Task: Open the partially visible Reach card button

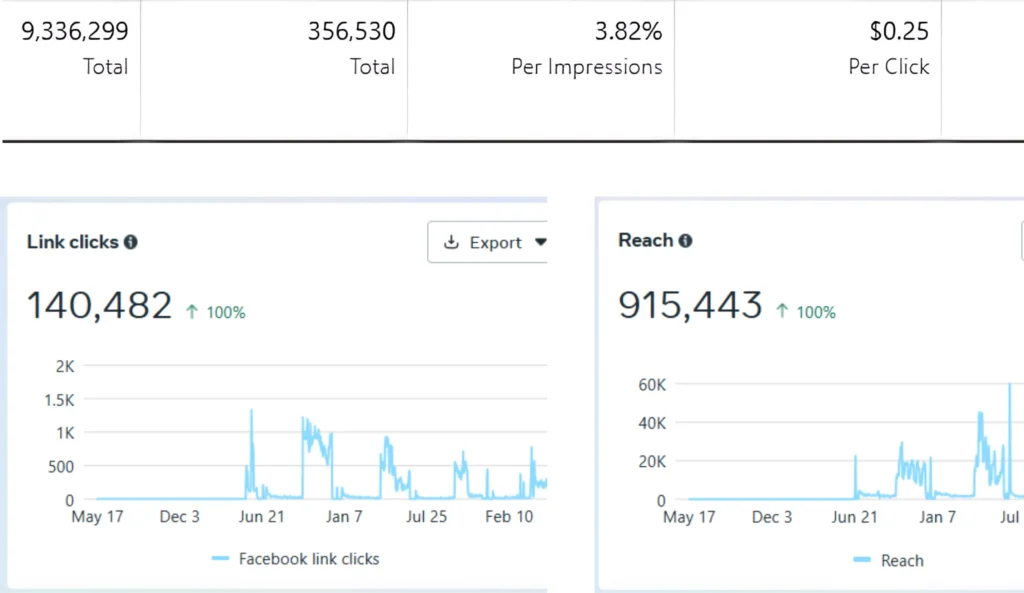Action: [1021, 241]
